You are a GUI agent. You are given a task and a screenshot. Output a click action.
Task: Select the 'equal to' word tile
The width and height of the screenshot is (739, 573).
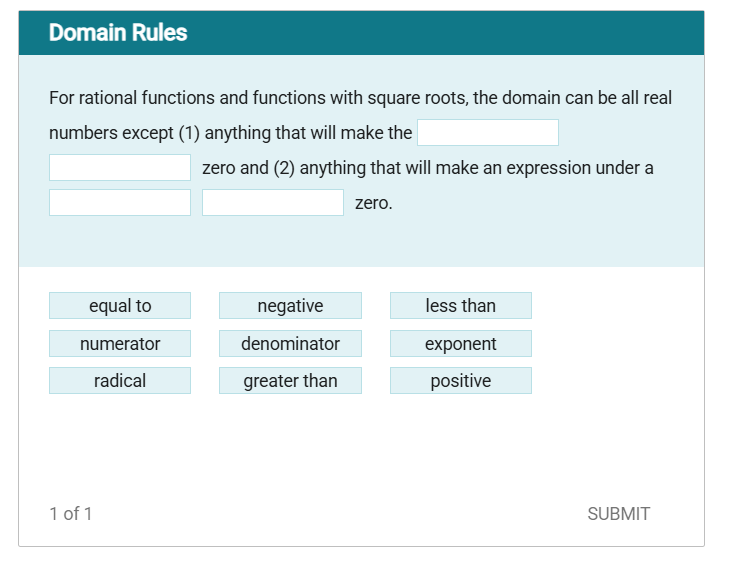(x=120, y=306)
